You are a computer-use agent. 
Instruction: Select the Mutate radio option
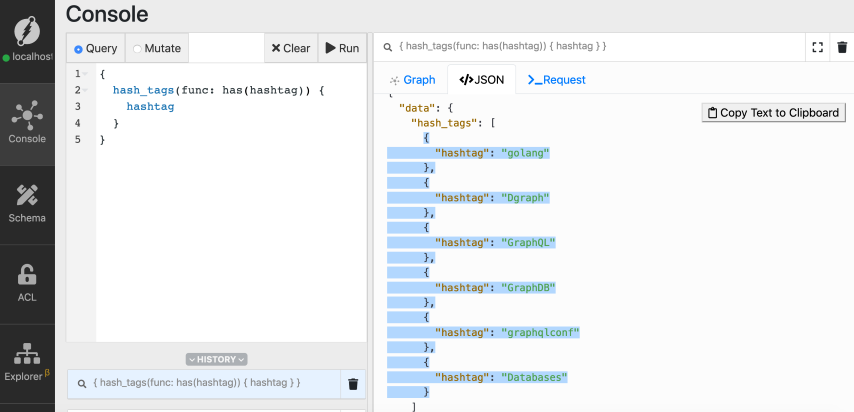(156, 48)
